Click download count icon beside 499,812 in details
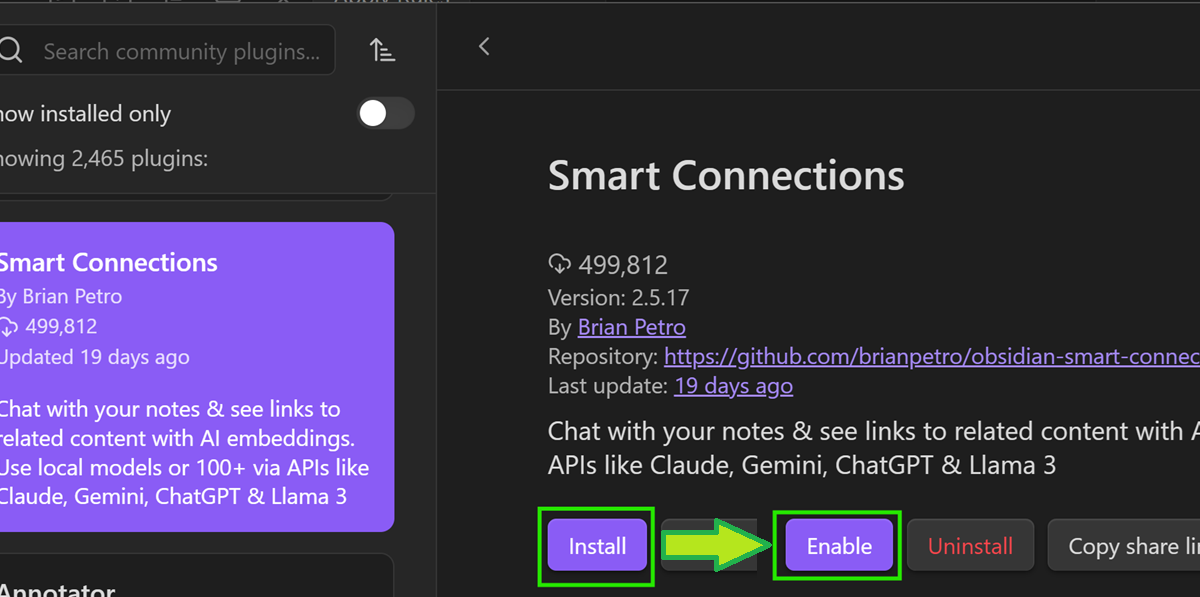Screen dimensions: 1200x597 coord(558,265)
